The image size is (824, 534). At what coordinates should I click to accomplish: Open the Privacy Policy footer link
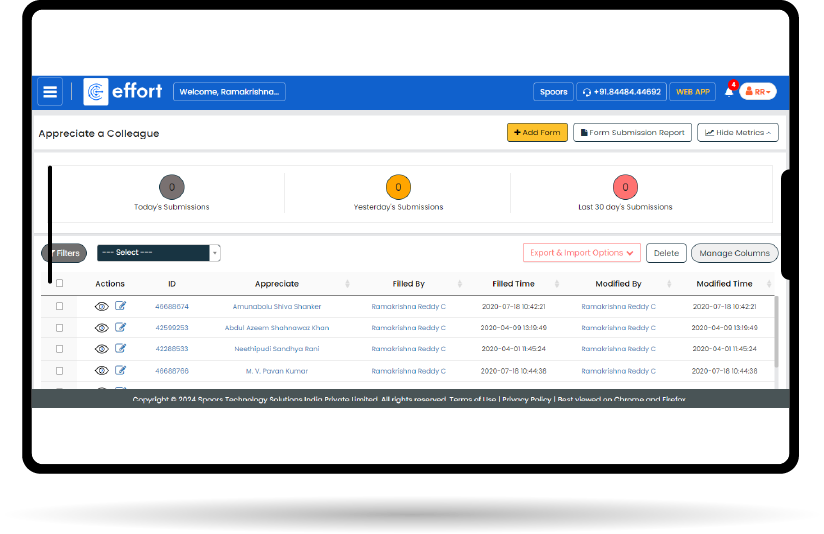pos(526,399)
